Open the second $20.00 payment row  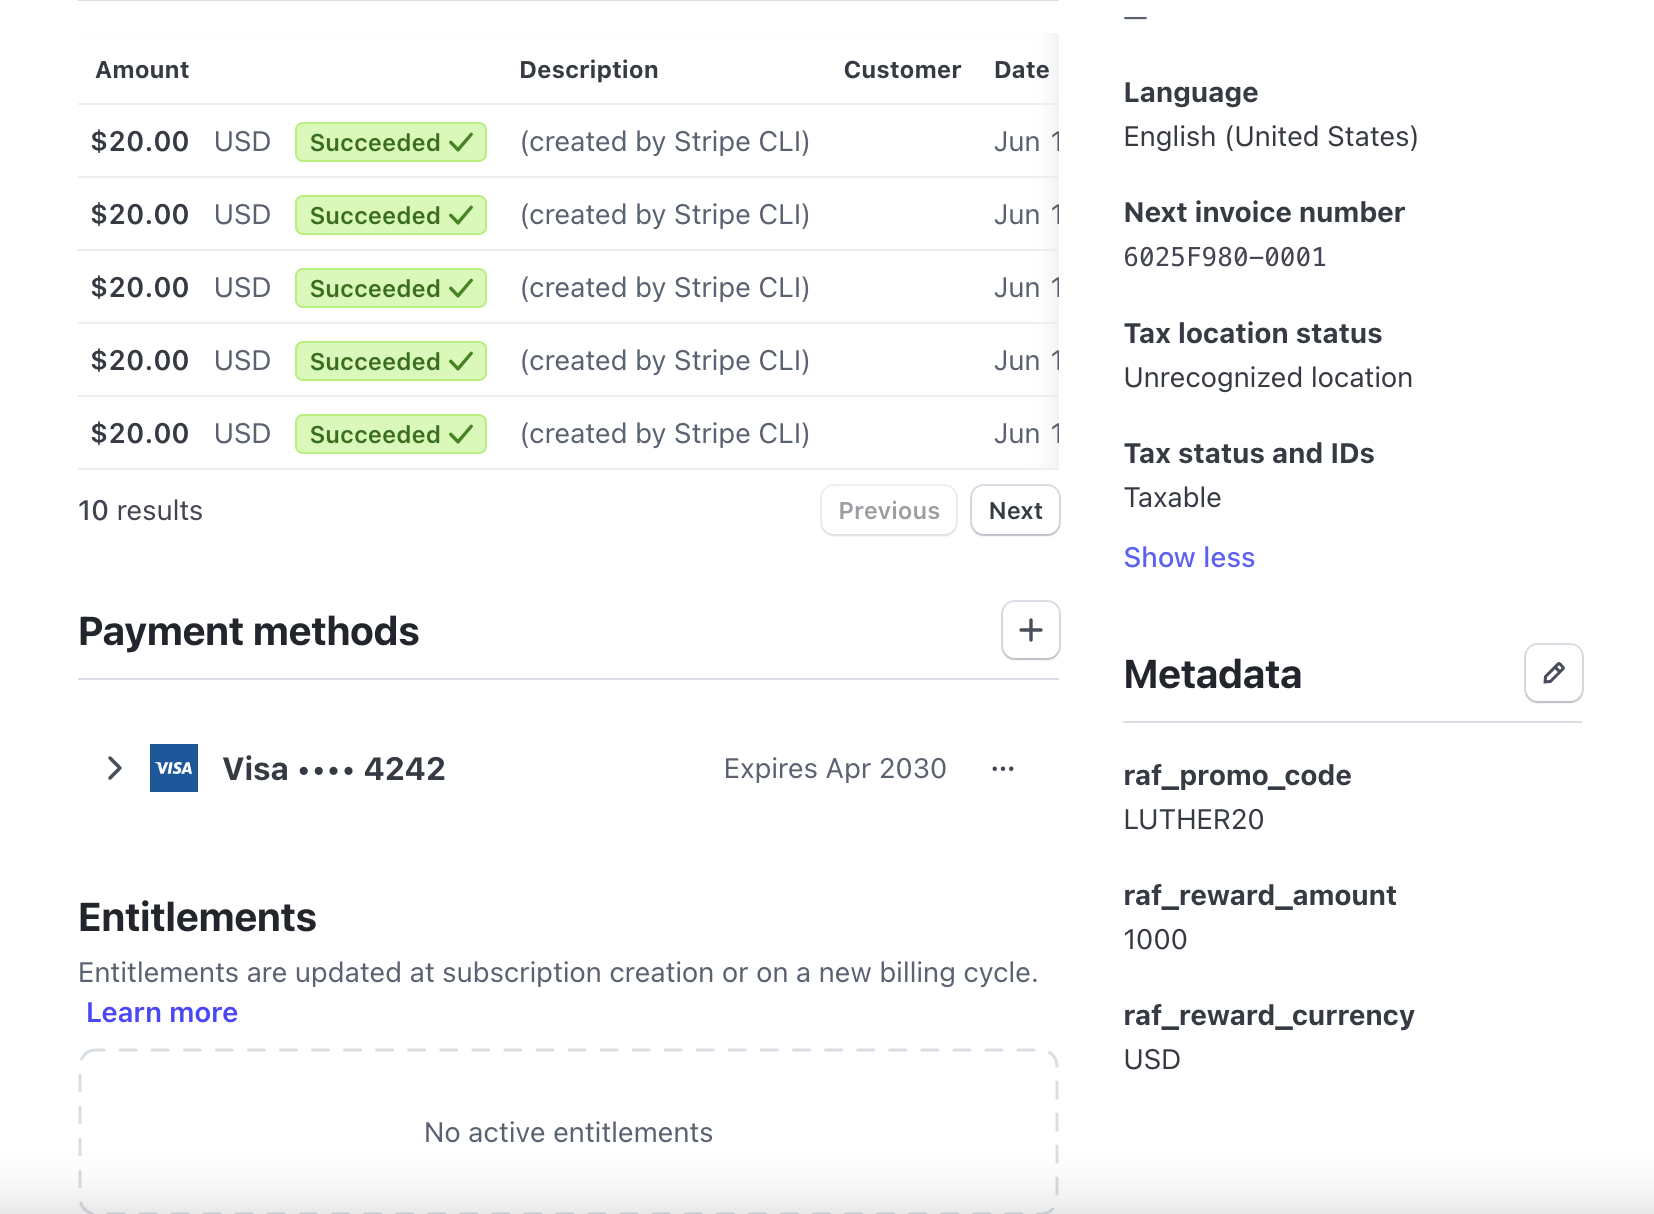[140, 215]
